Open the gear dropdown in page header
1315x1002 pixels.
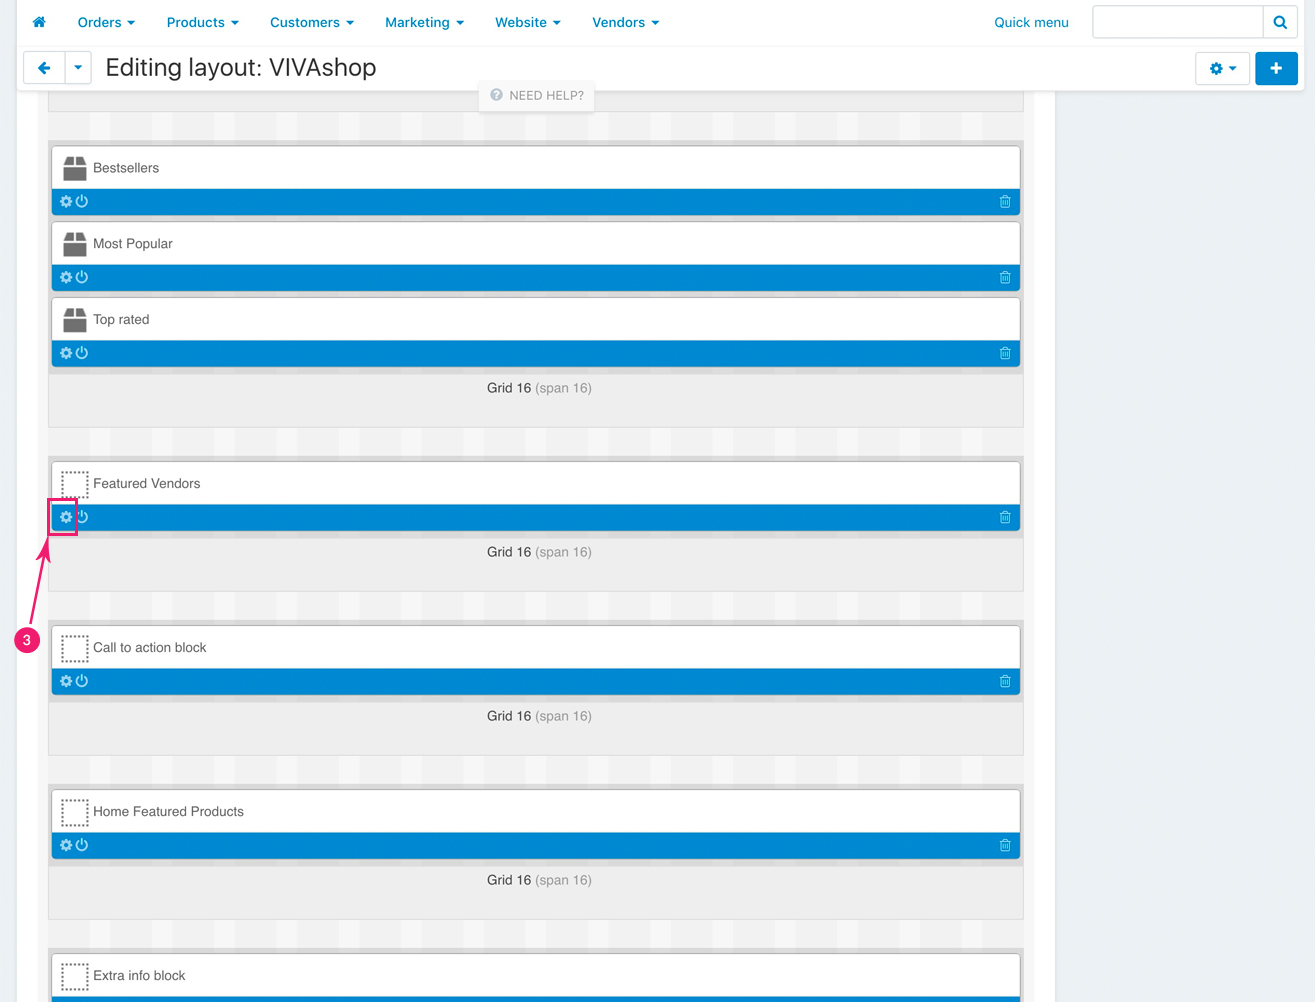[1222, 68]
